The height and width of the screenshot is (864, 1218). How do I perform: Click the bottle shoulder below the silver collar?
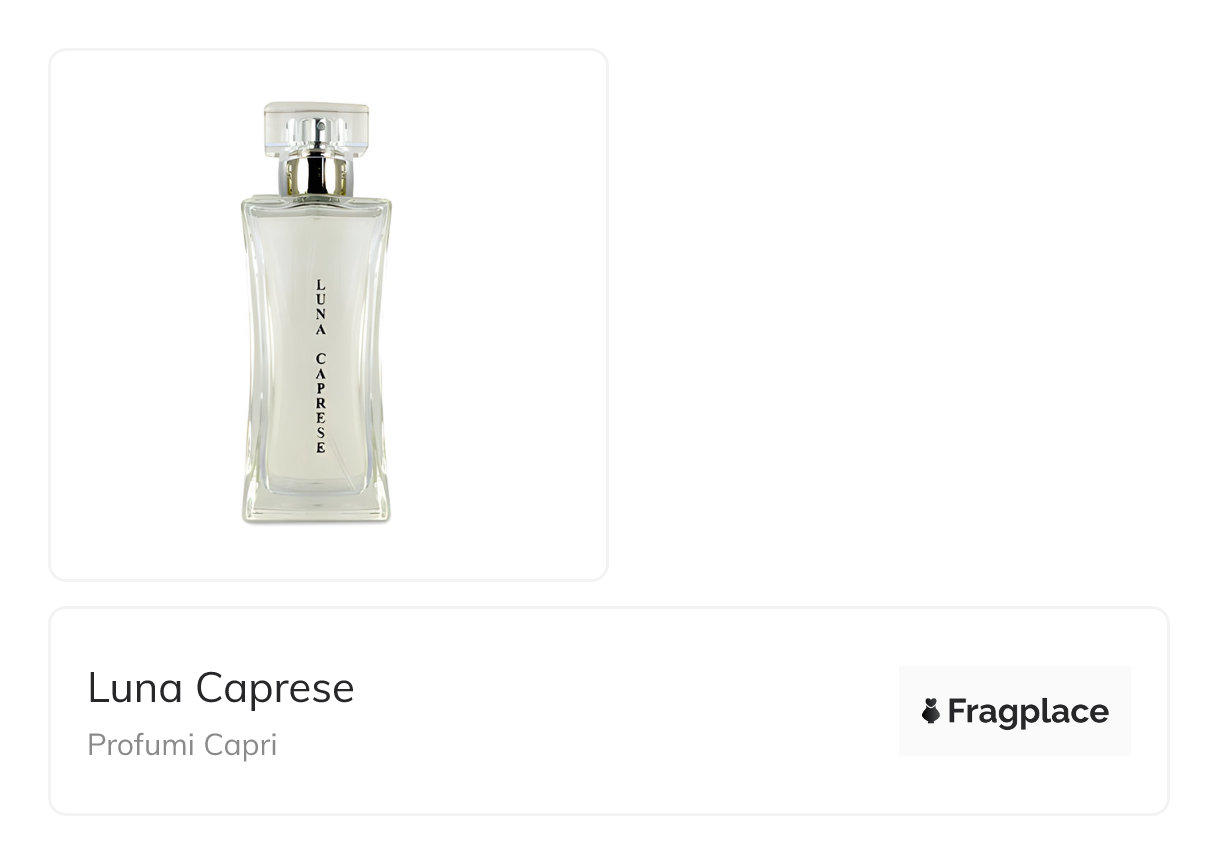316,204
